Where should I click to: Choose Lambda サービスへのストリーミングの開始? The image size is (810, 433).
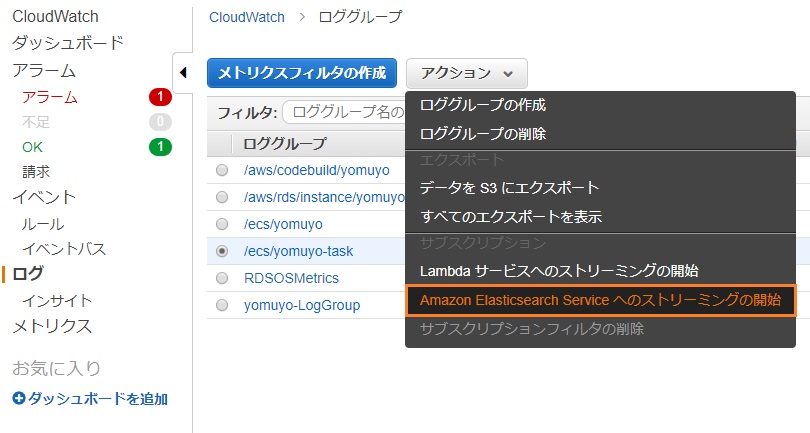point(600,271)
